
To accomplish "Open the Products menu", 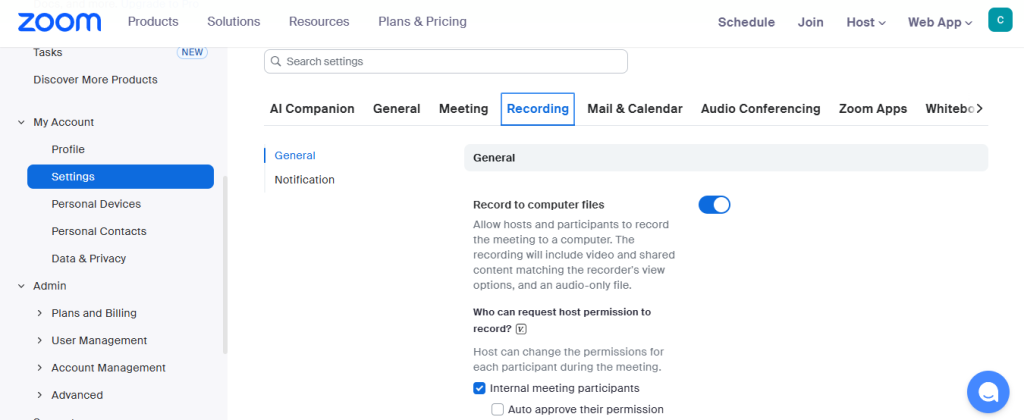I will point(153,22).
